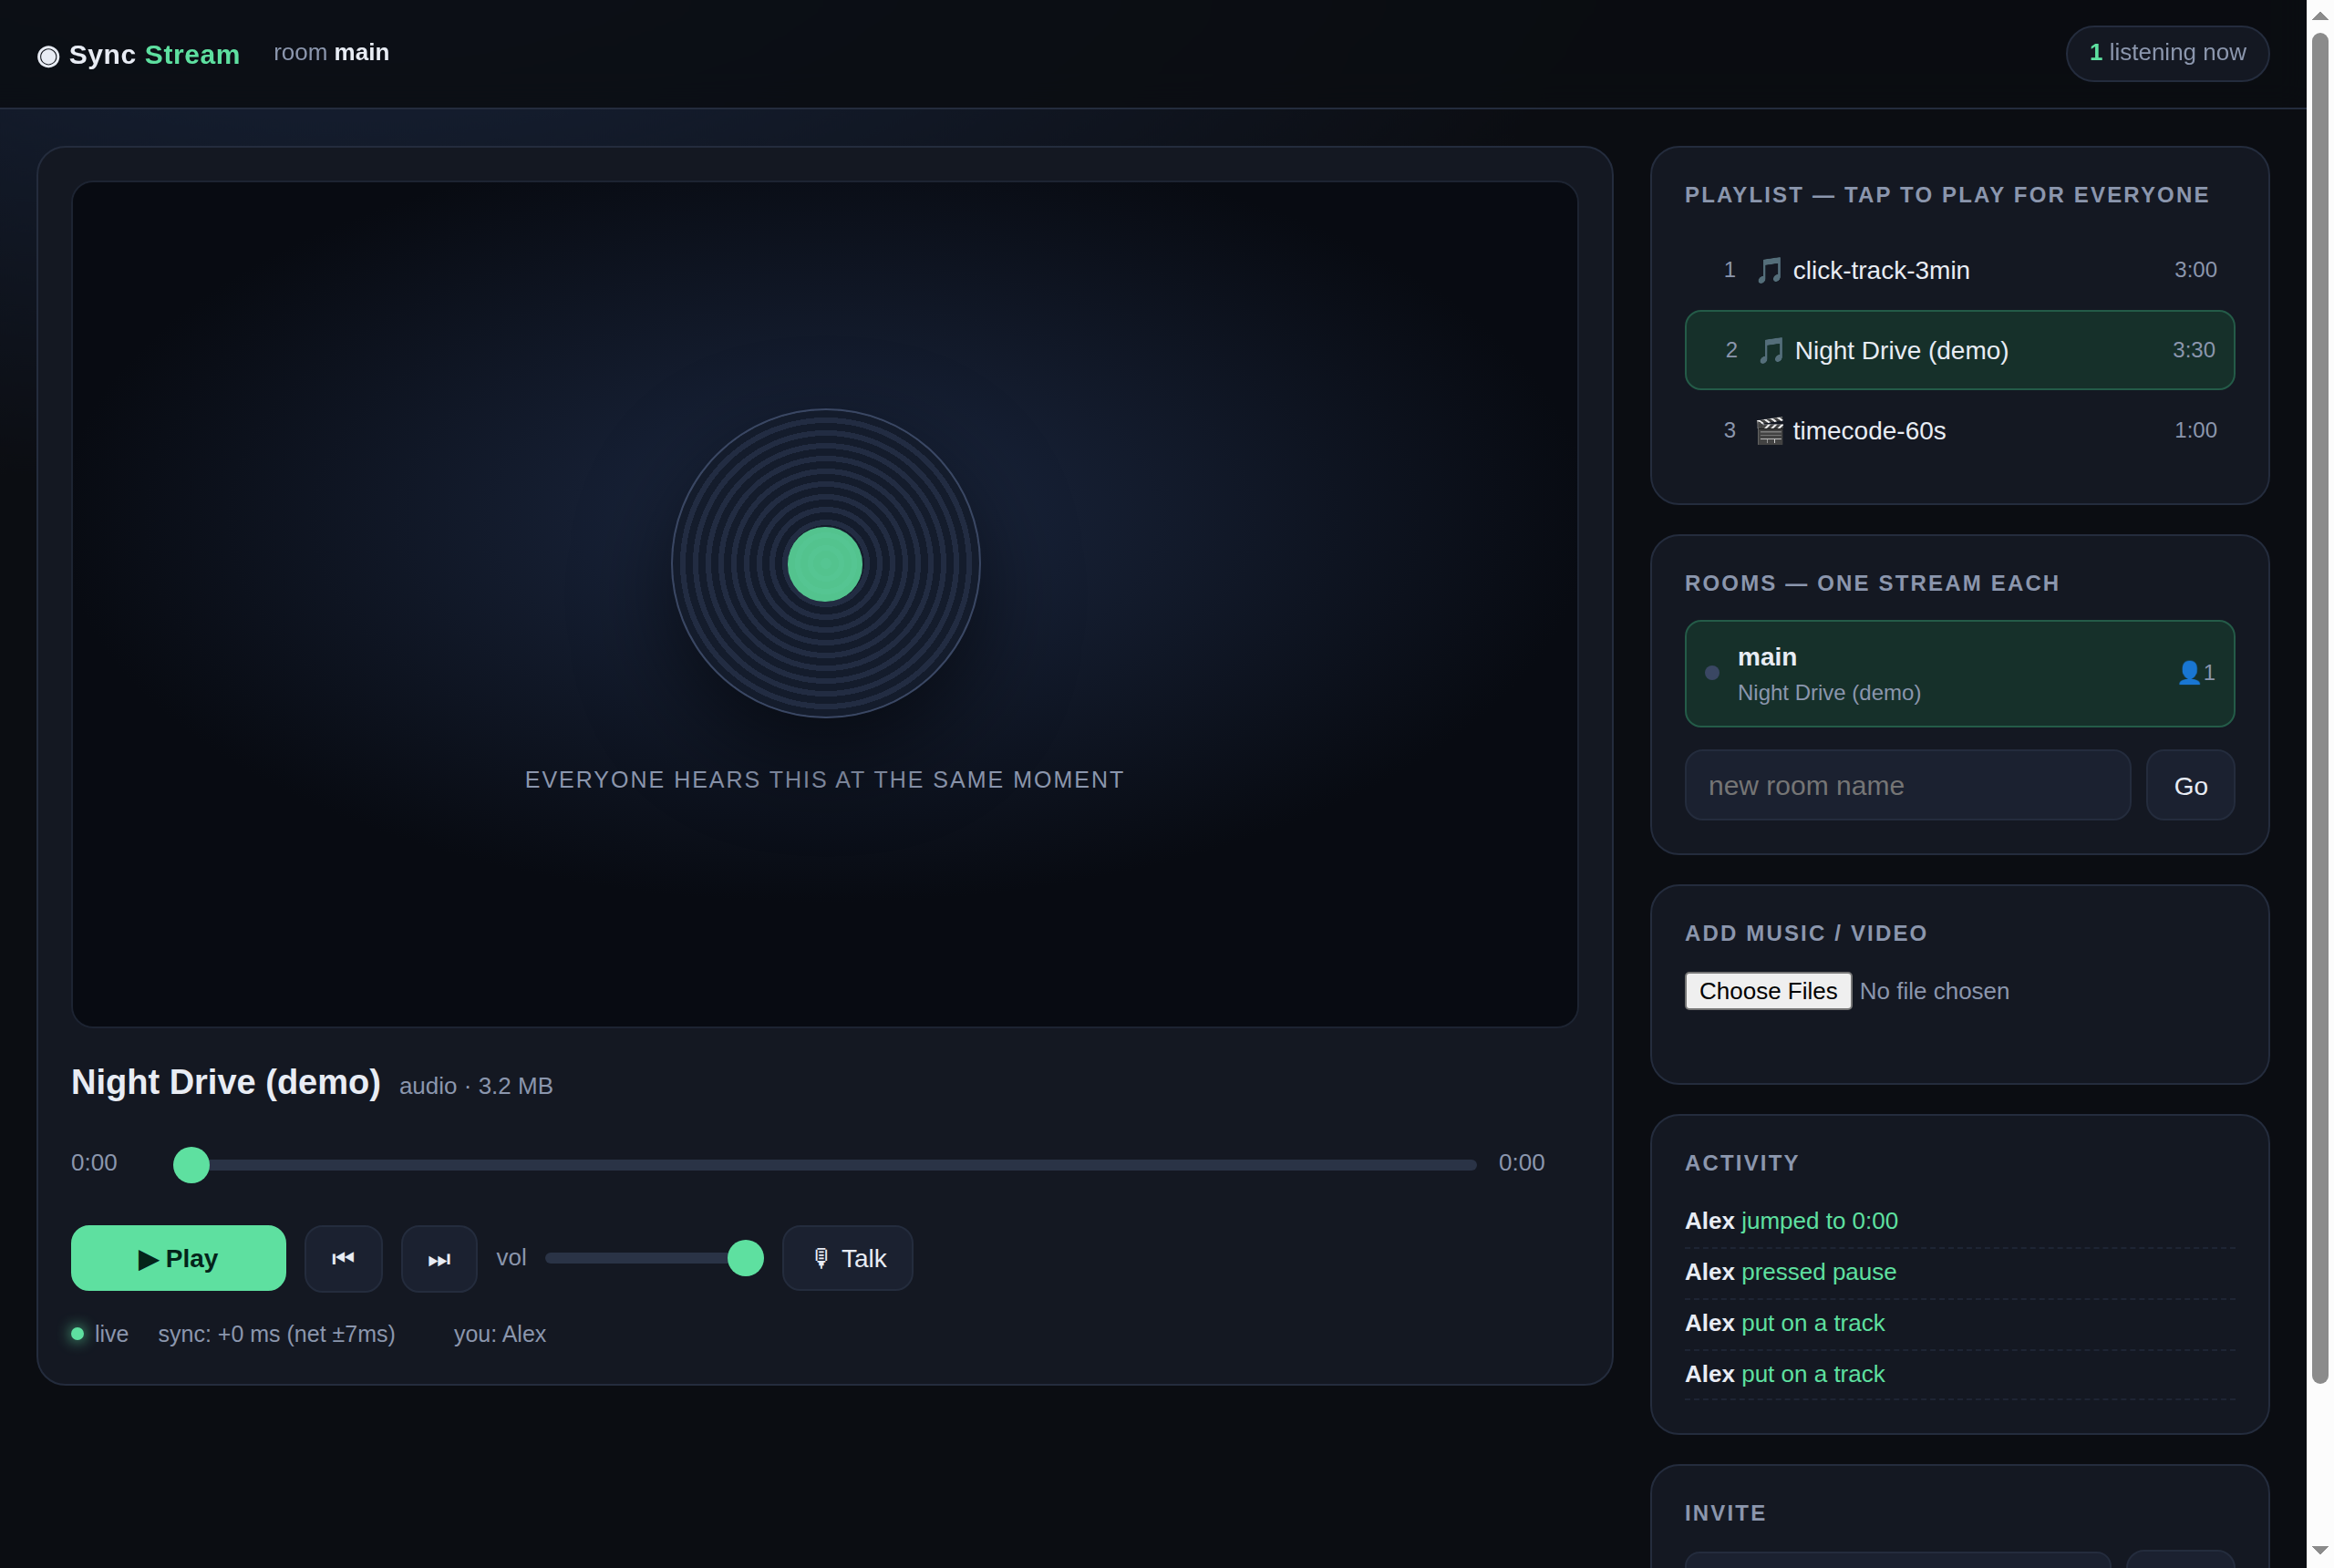Click the 'audio · 3.2 MB' info text
The width and height of the screenshot is (2334, 1568).
point(476,1086)
